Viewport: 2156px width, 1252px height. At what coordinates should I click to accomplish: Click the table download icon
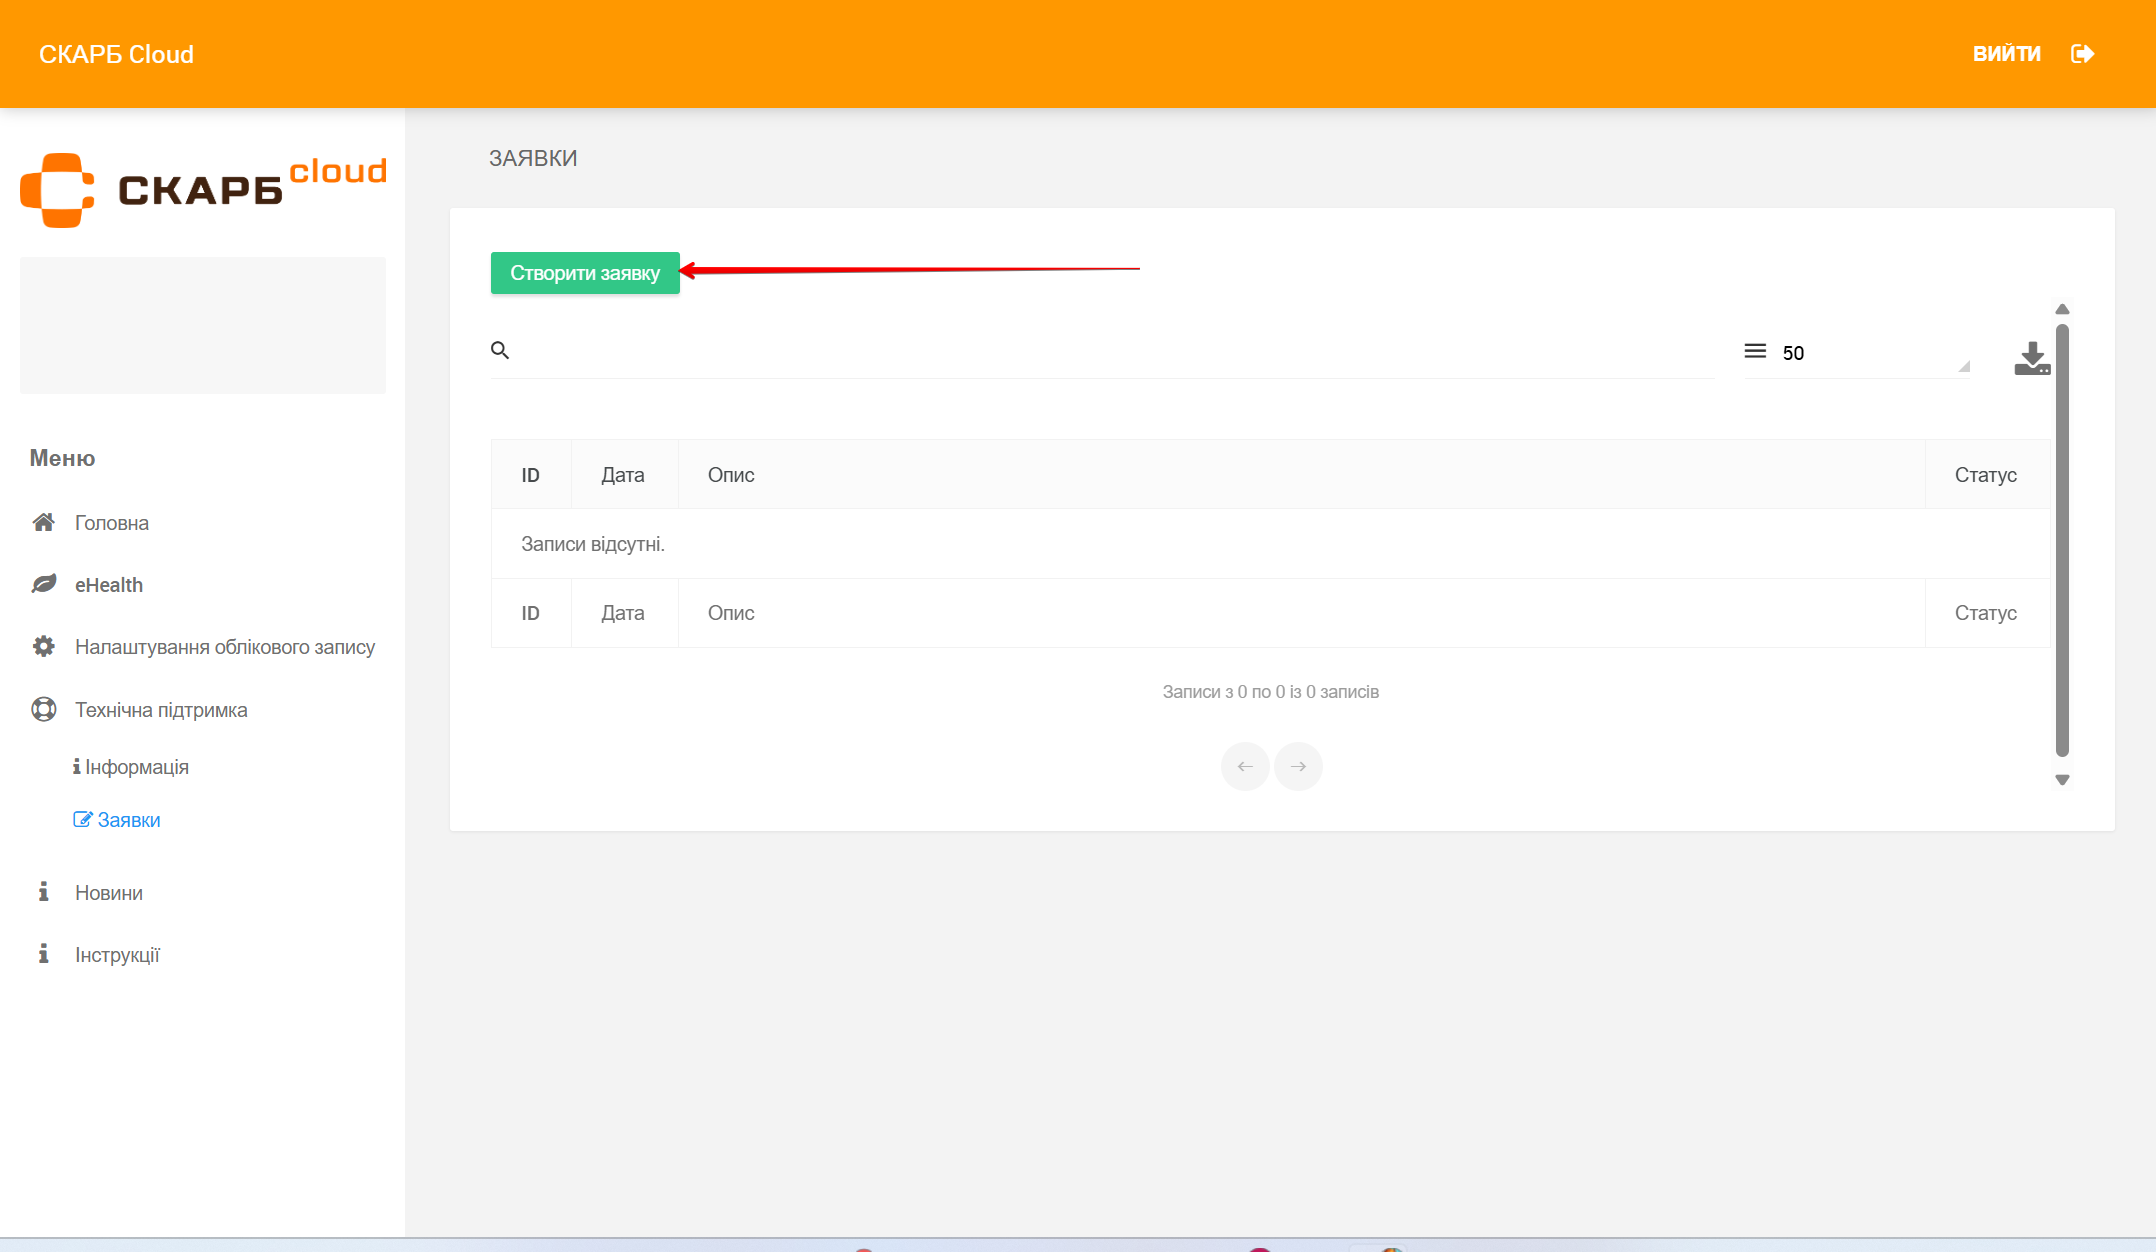[2031, 358]
